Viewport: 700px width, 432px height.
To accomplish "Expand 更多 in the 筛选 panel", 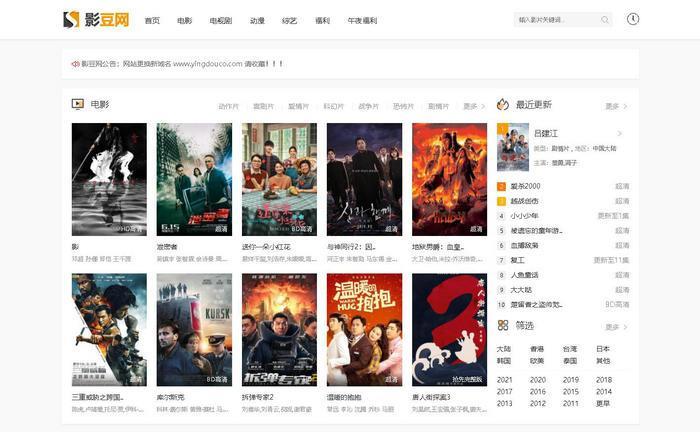I will [x=617, y=327].
